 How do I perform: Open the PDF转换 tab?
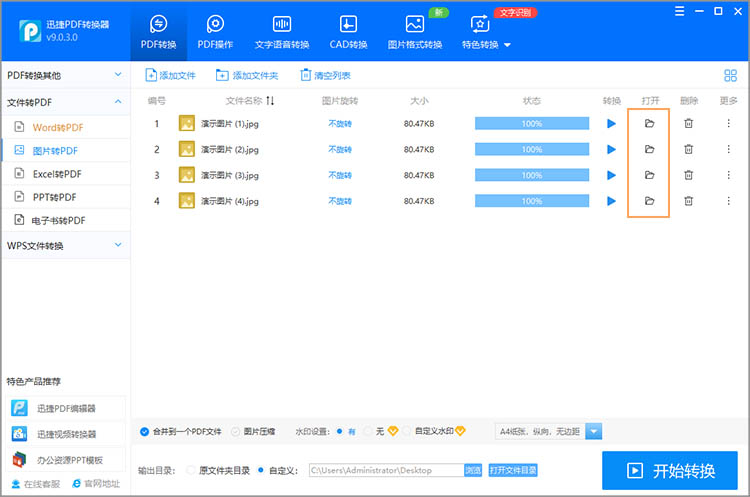coord(158,32)
